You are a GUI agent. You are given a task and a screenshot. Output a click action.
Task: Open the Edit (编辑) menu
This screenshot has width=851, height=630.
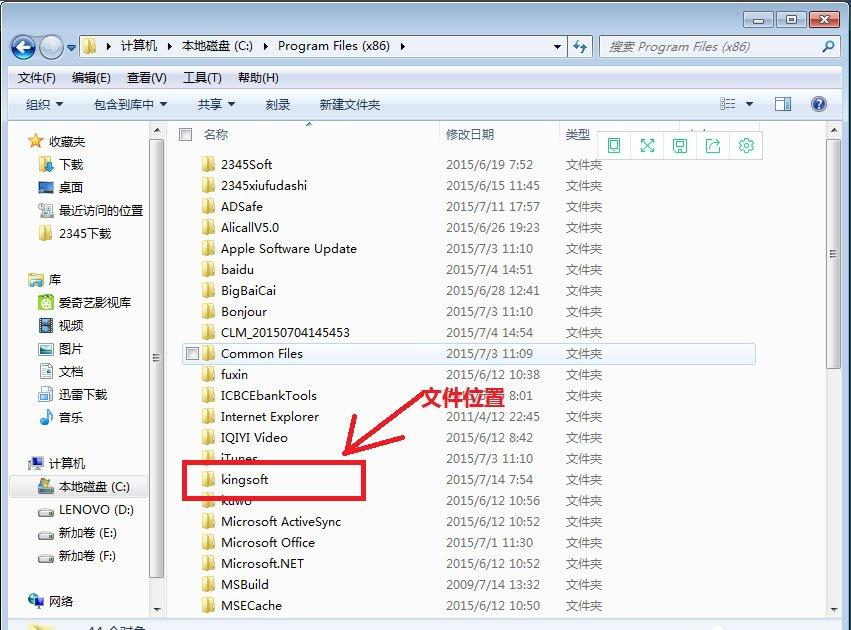pyautogui.click(x=91, y=78)
